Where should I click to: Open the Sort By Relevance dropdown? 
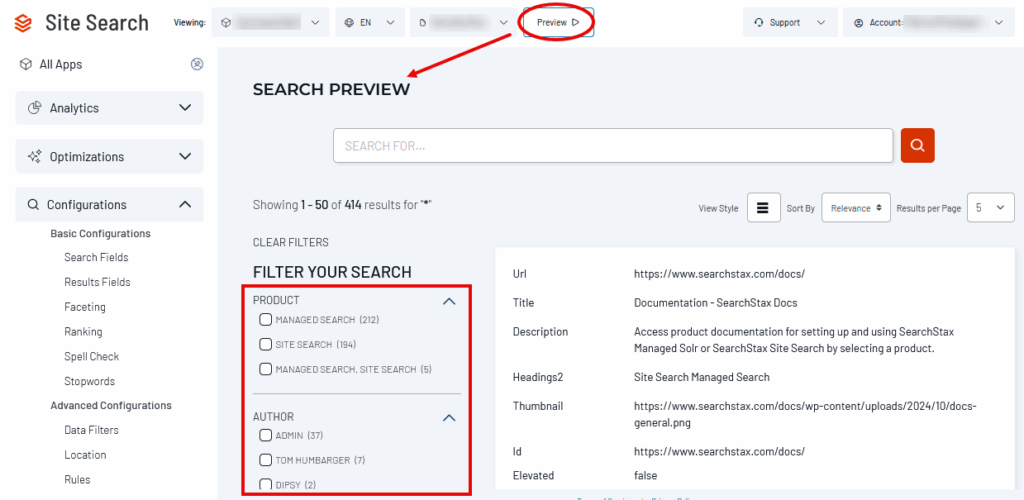(x=856, y=208)
